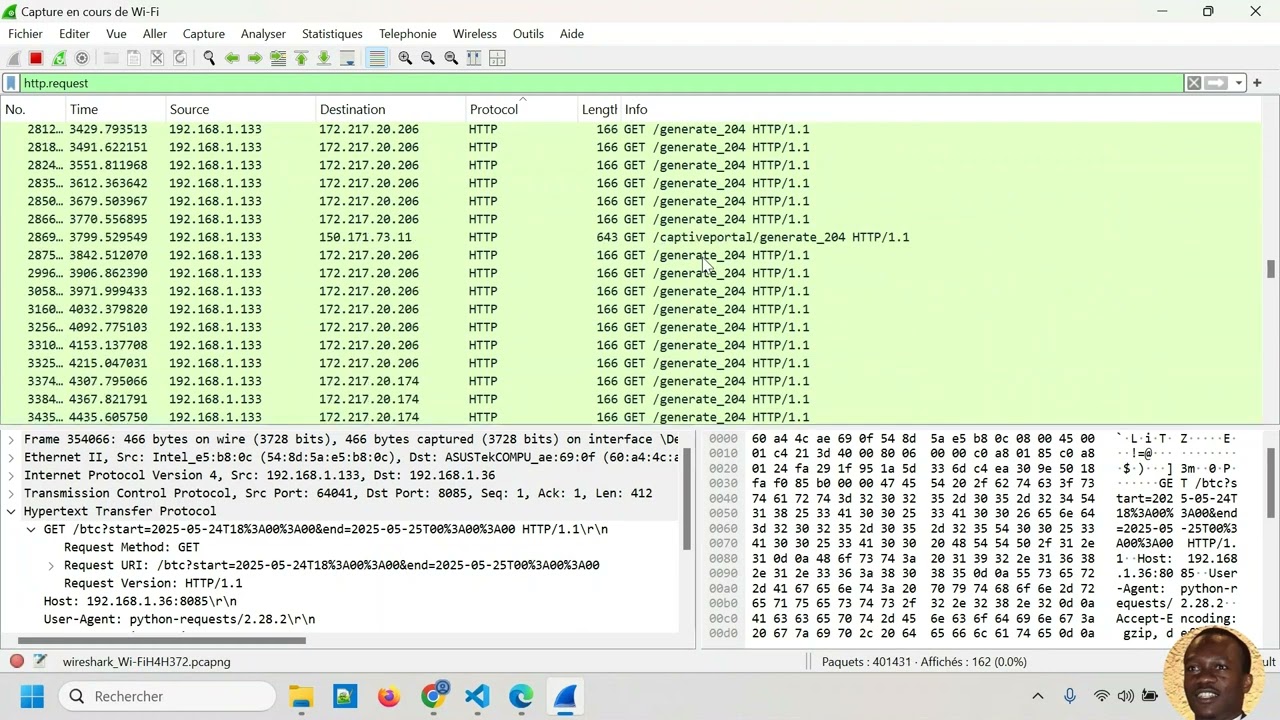This screenshot has width=1280, height=720.
Task: Sort packets by the No. column
Action: pos(33,109)
